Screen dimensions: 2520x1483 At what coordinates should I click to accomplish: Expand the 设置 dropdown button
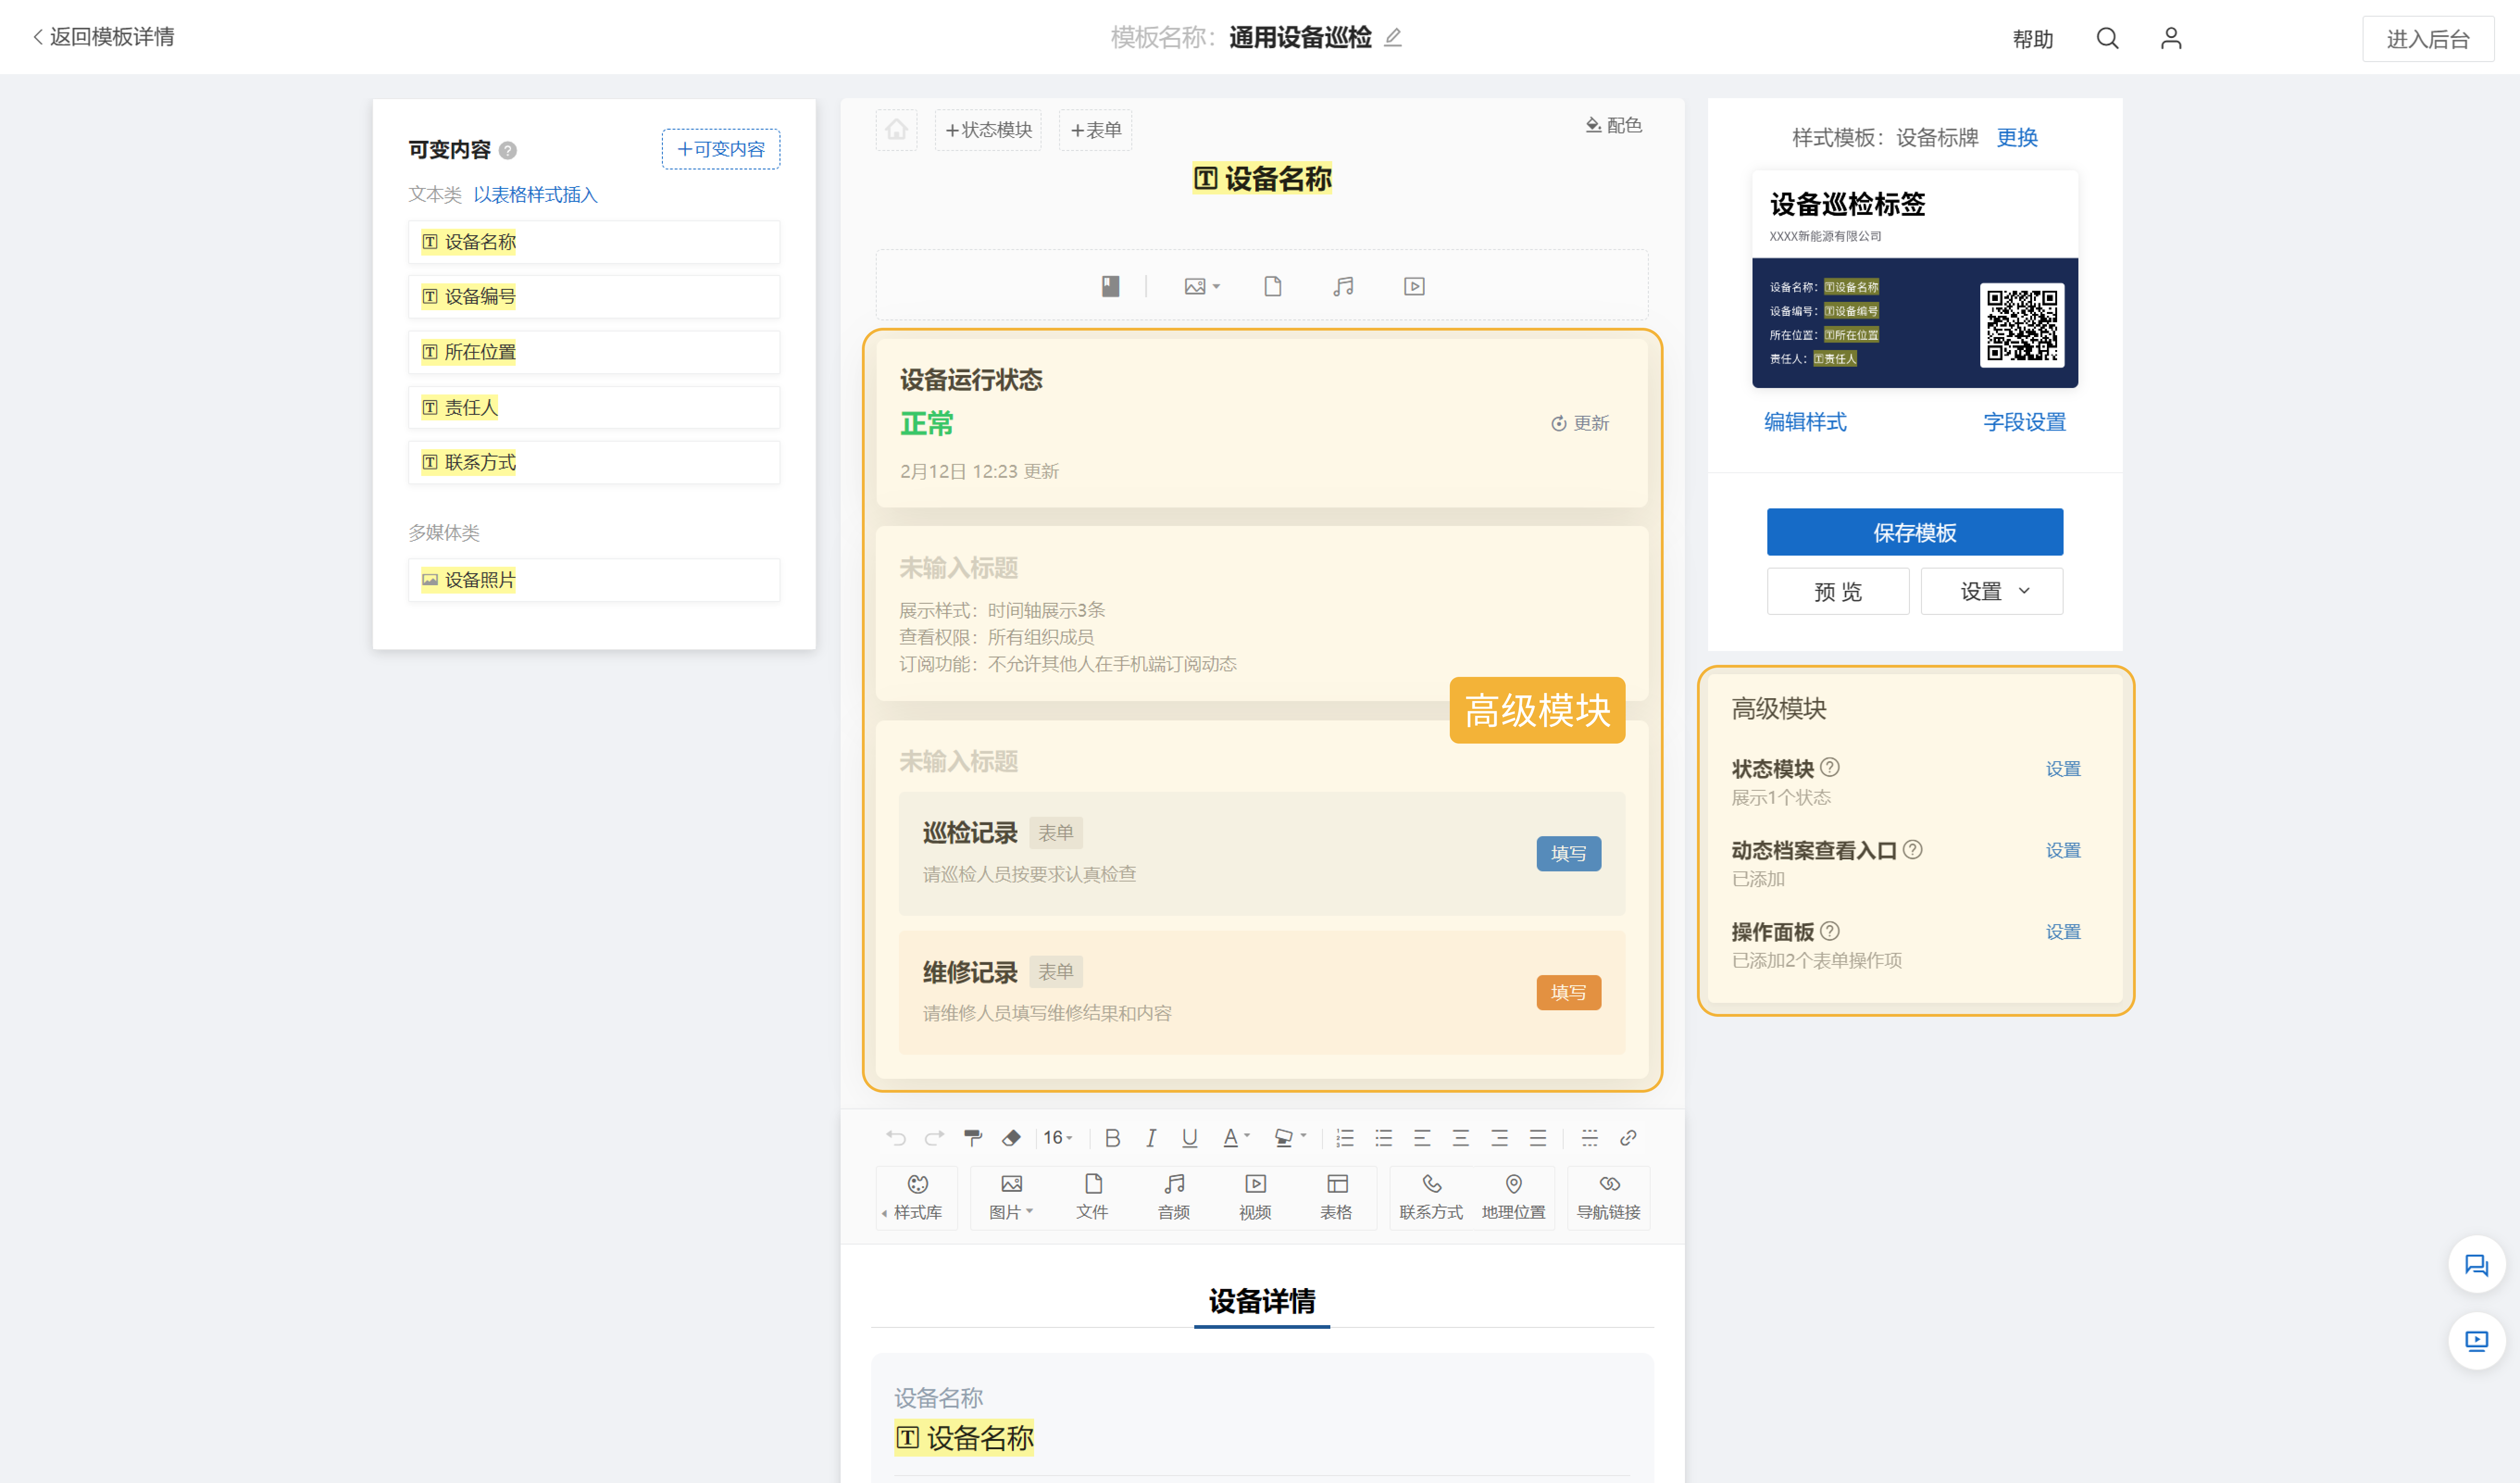(x=1991, y=591)
